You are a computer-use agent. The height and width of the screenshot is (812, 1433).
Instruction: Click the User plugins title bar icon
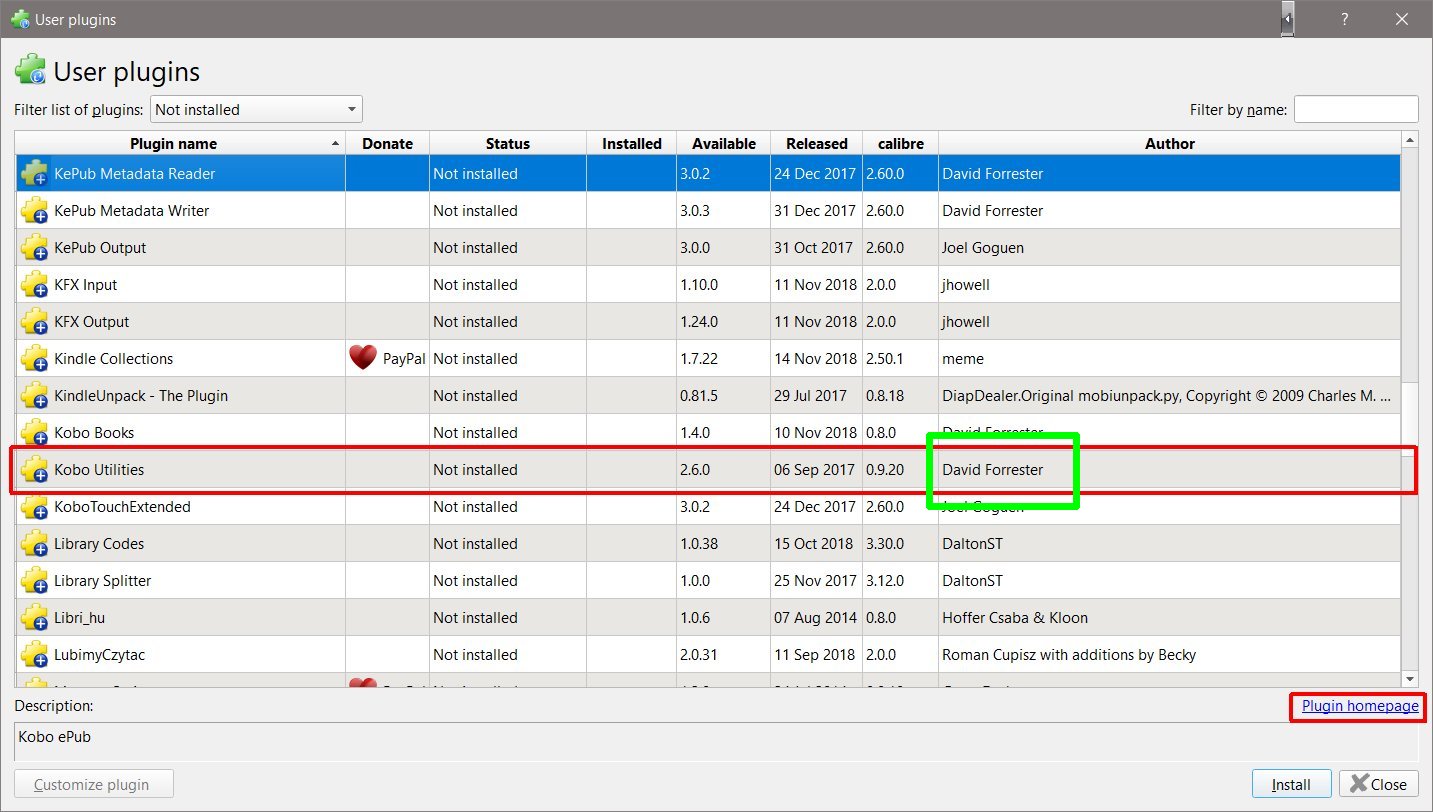(x=19, y=18)
